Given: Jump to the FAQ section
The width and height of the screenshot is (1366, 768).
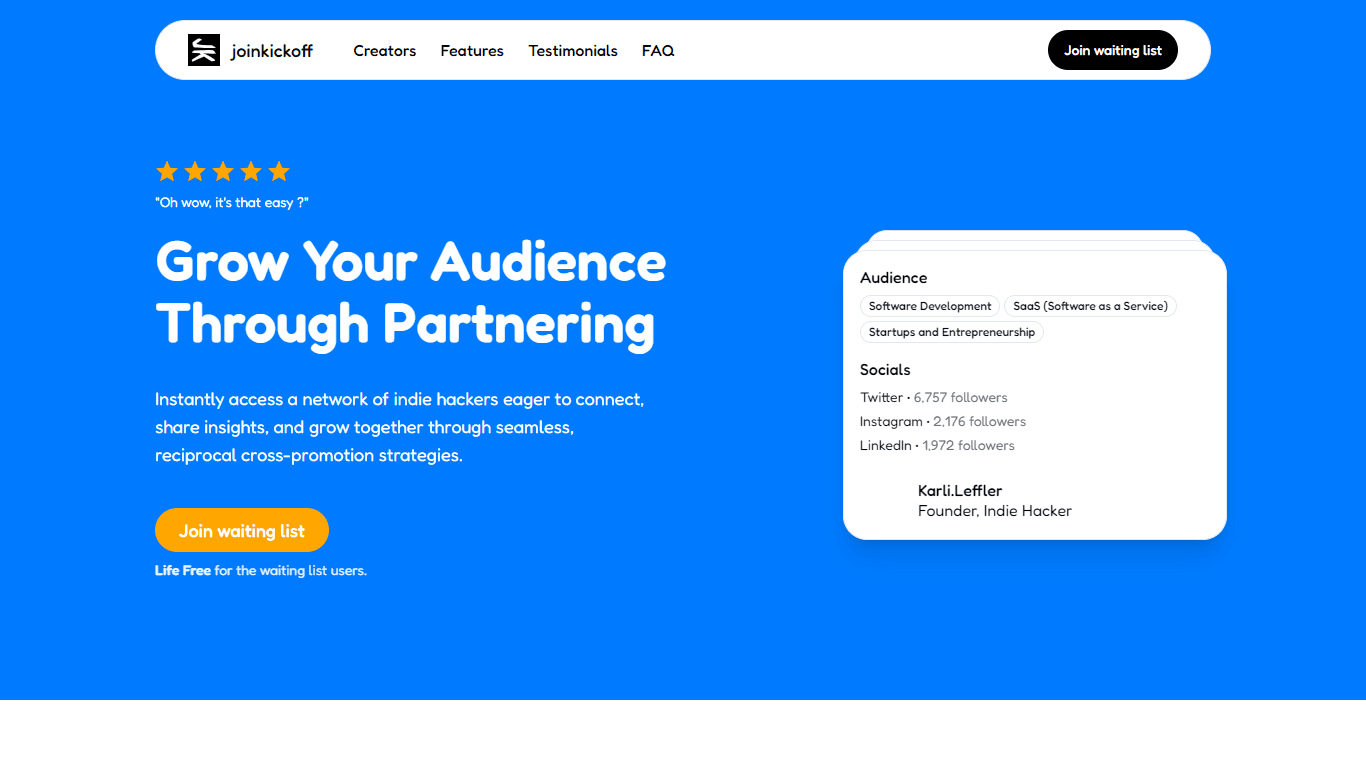Looking at the screenshot, I should pyautogui.click(x=658, y=51).
